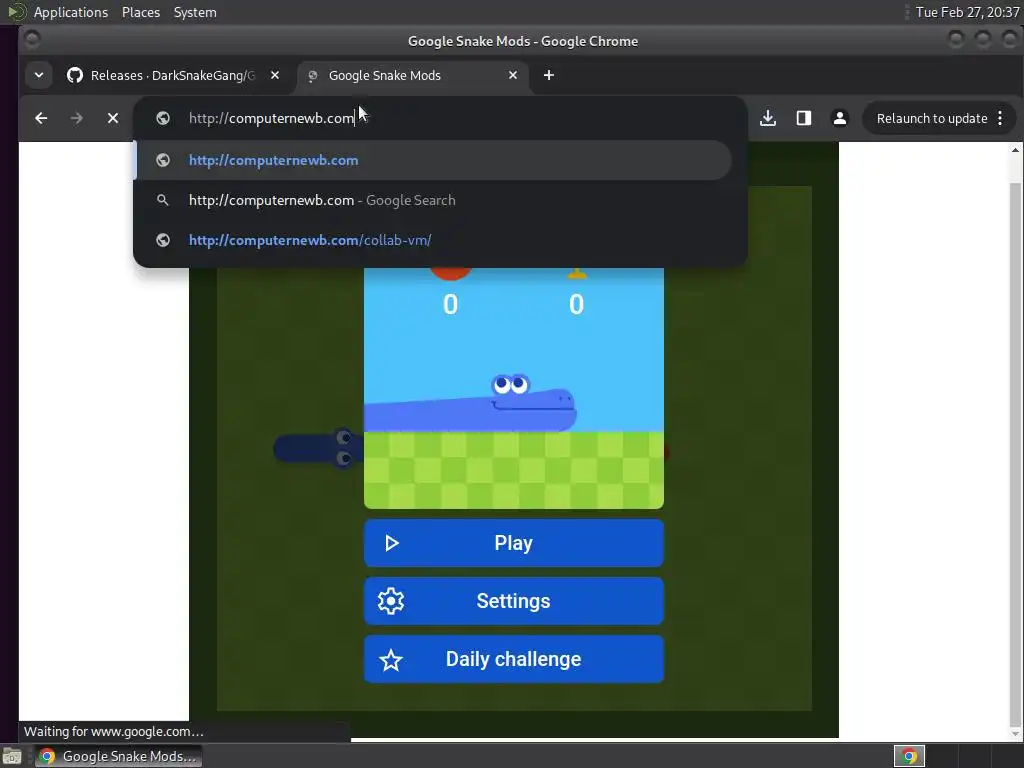1024x768 pixels.
Task: Launch the Daily challenge
Action: tap(514, 659)
